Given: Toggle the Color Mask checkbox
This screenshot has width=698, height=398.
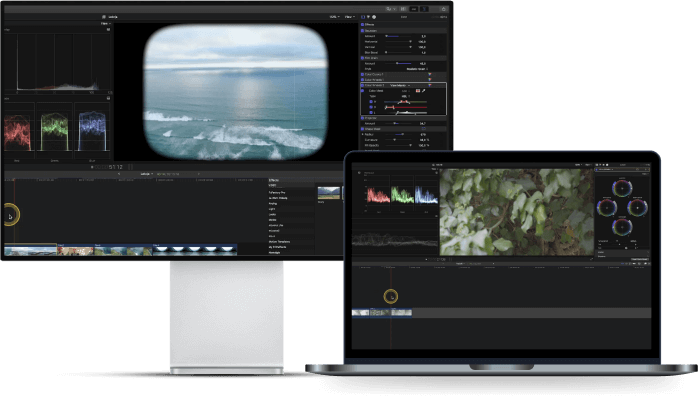Looking at the screenshot, I should pos(362,91).
